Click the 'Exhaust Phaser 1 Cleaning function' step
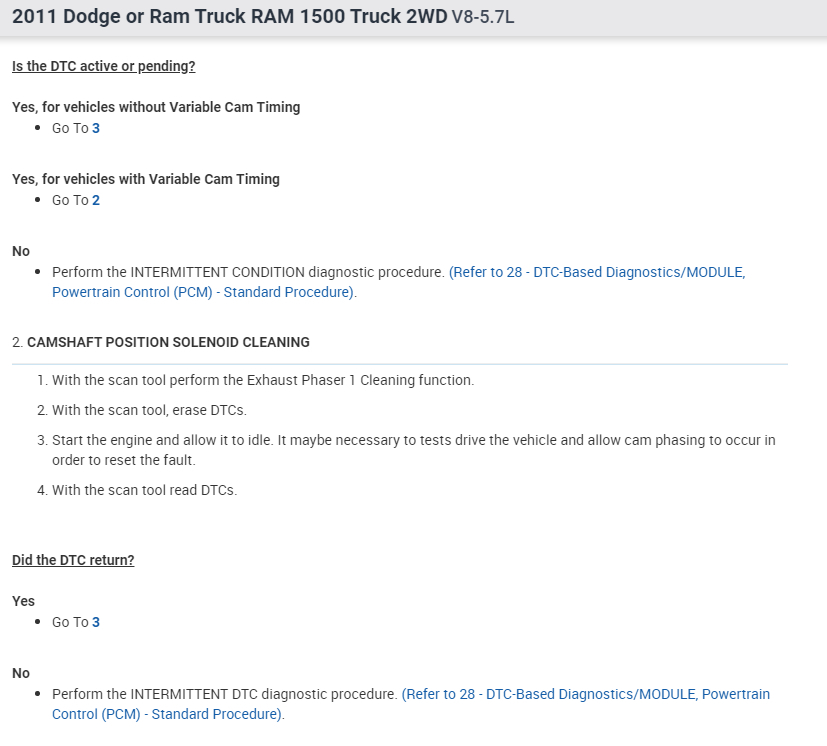The height and width of the screenshot is (746, 827). pos(263,381)
